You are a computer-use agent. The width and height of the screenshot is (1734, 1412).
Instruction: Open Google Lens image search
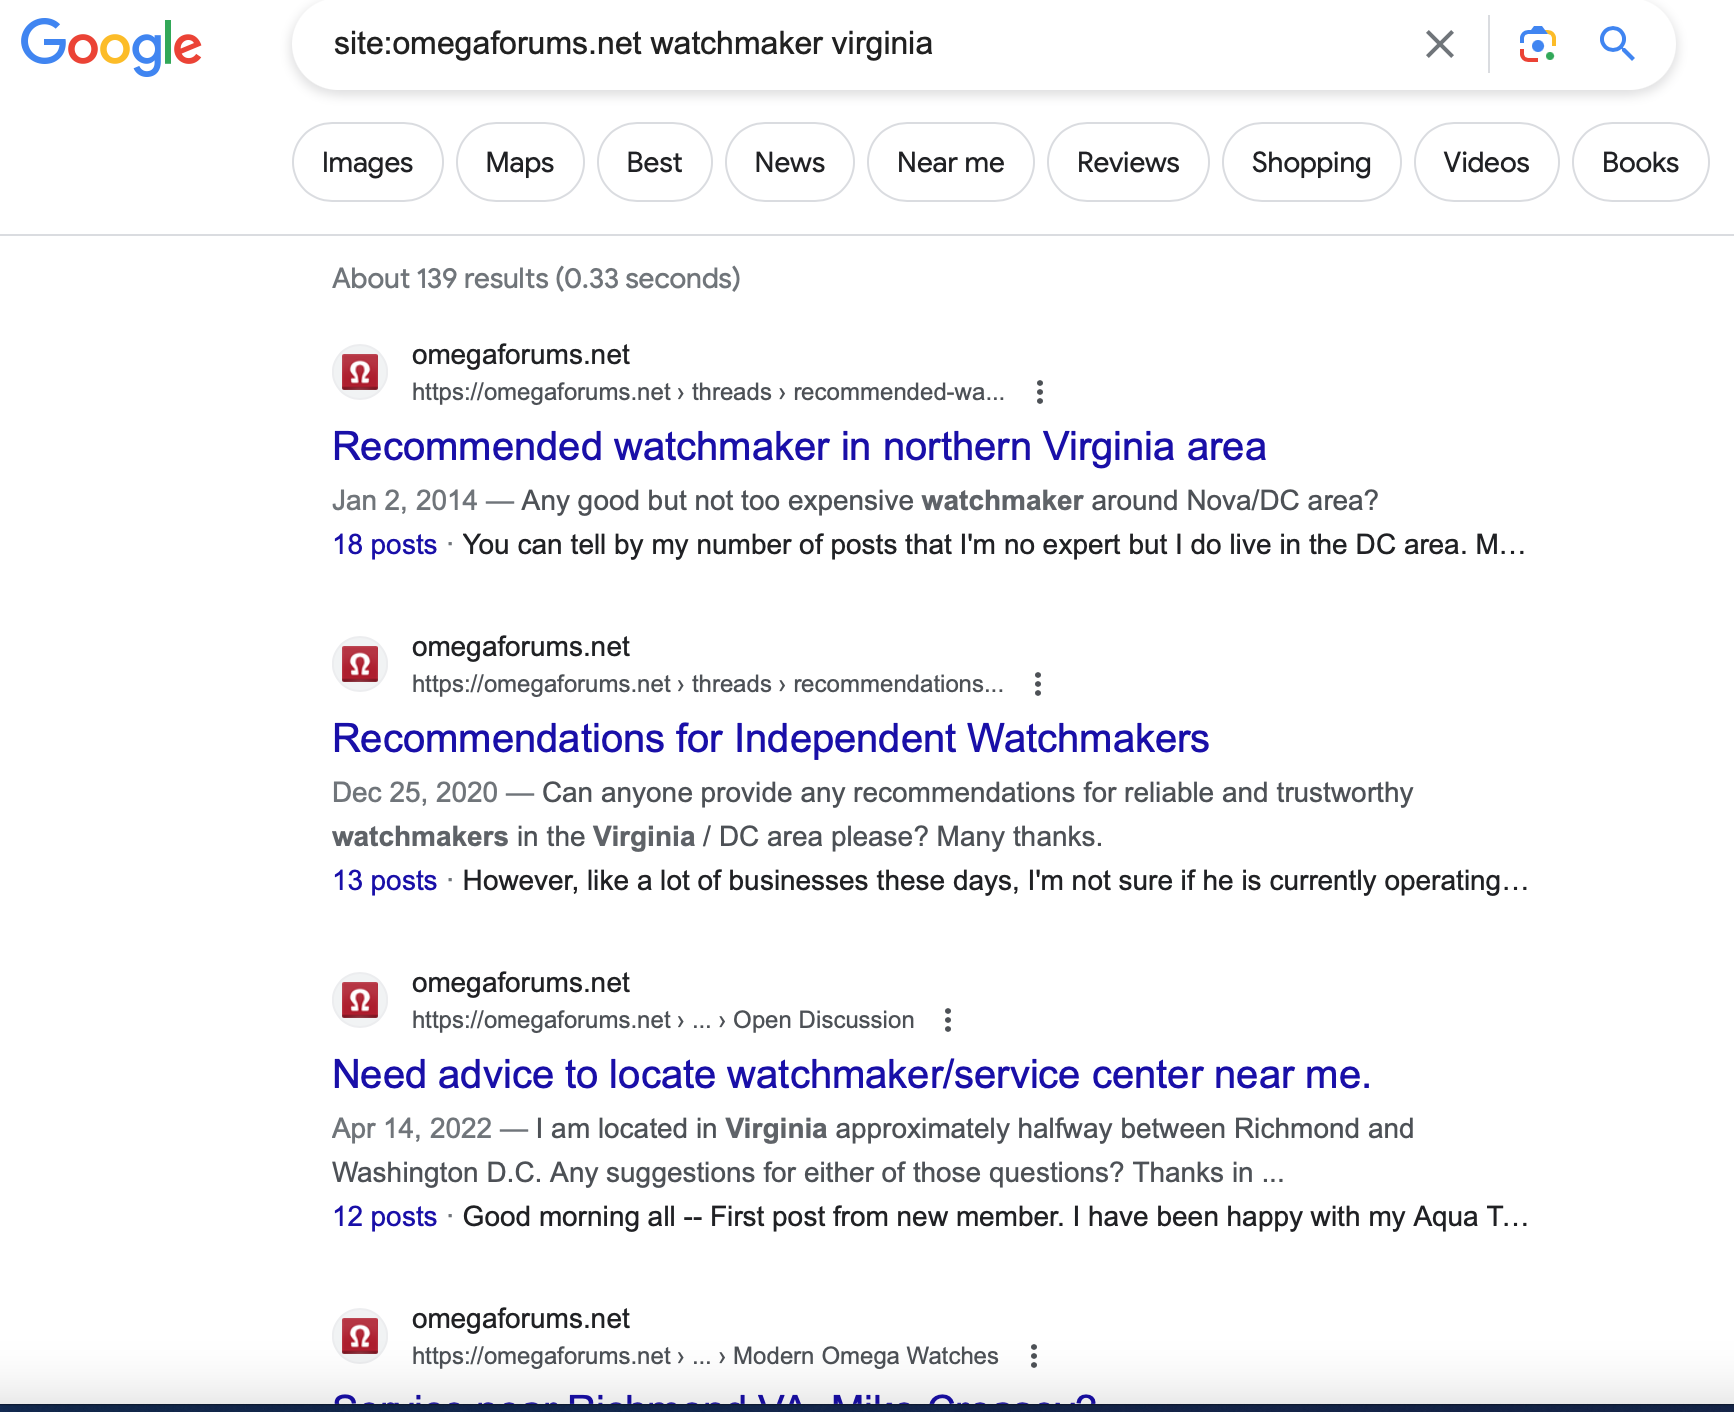(1537, 44)
